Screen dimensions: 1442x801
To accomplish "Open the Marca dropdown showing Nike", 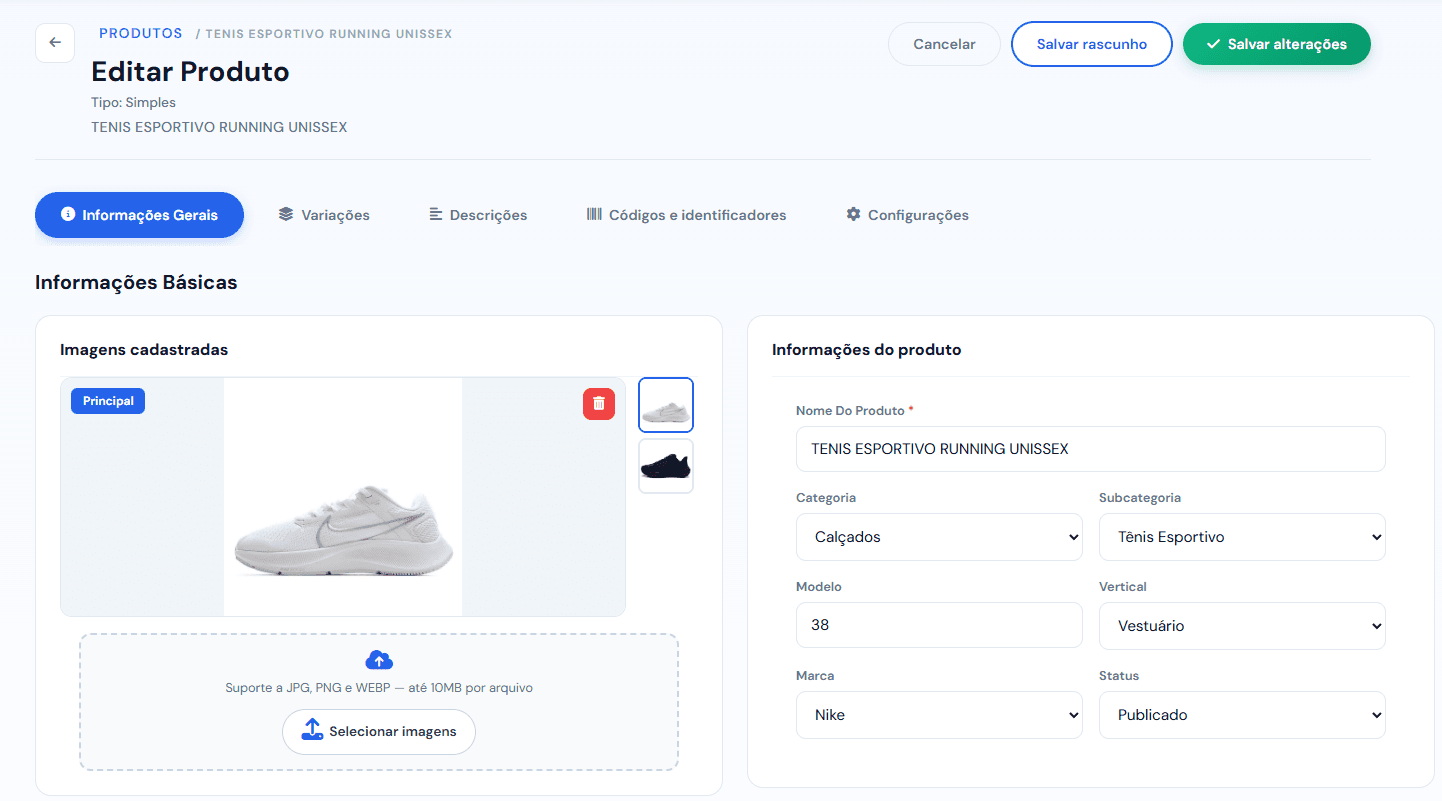I will (x=939, y=714).
